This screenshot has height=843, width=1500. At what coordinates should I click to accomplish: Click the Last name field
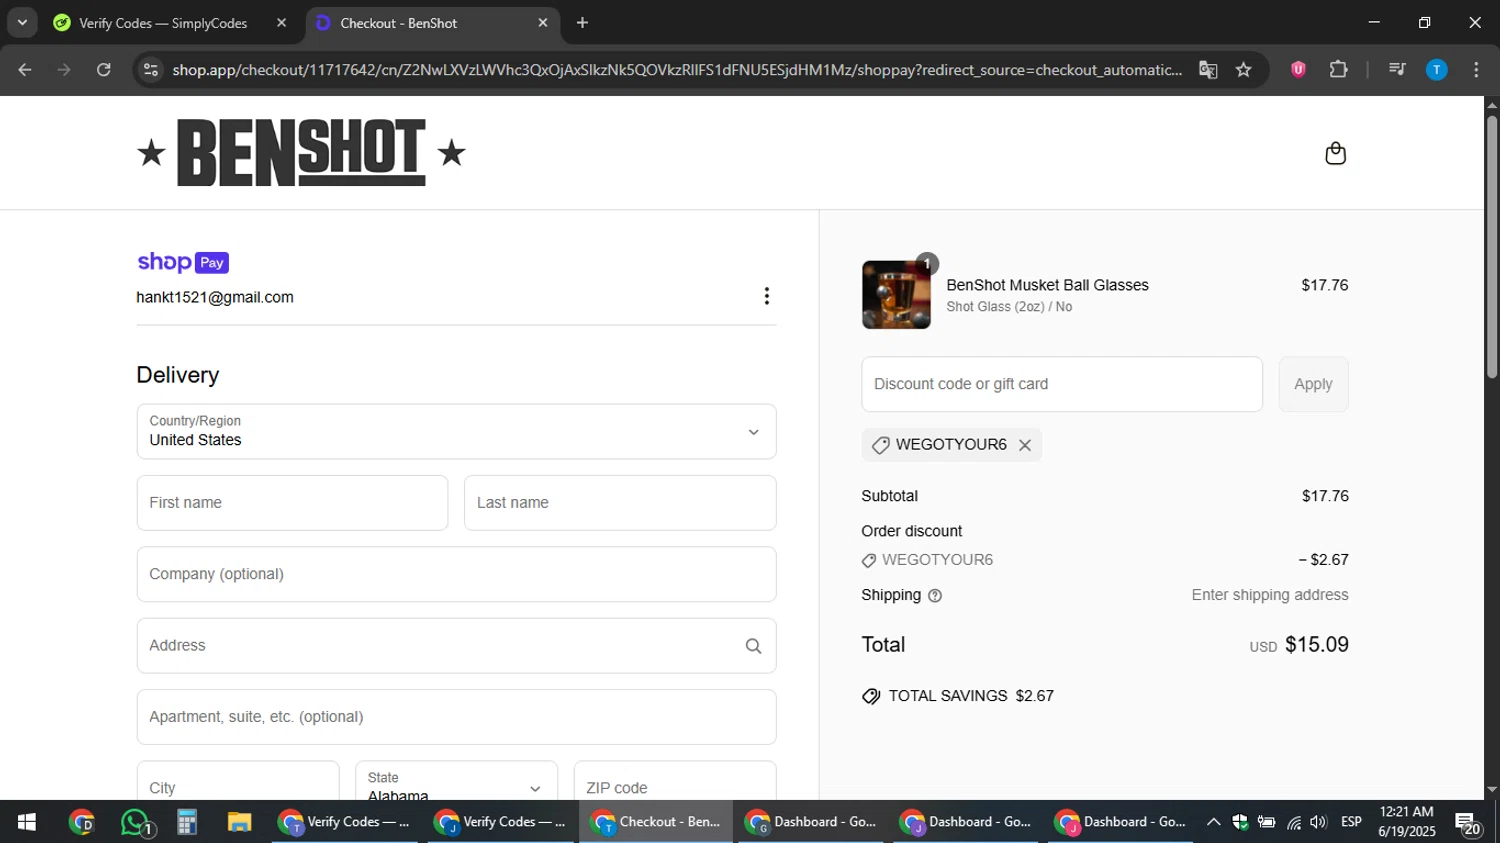pos(620,503)
